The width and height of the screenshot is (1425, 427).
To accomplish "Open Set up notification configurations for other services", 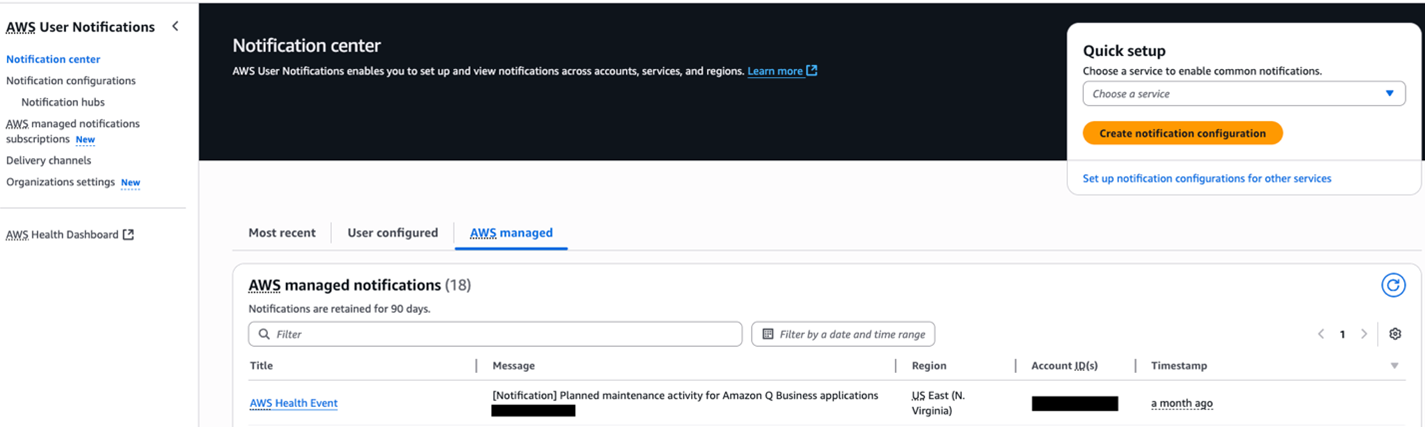I will (1207, 178).
